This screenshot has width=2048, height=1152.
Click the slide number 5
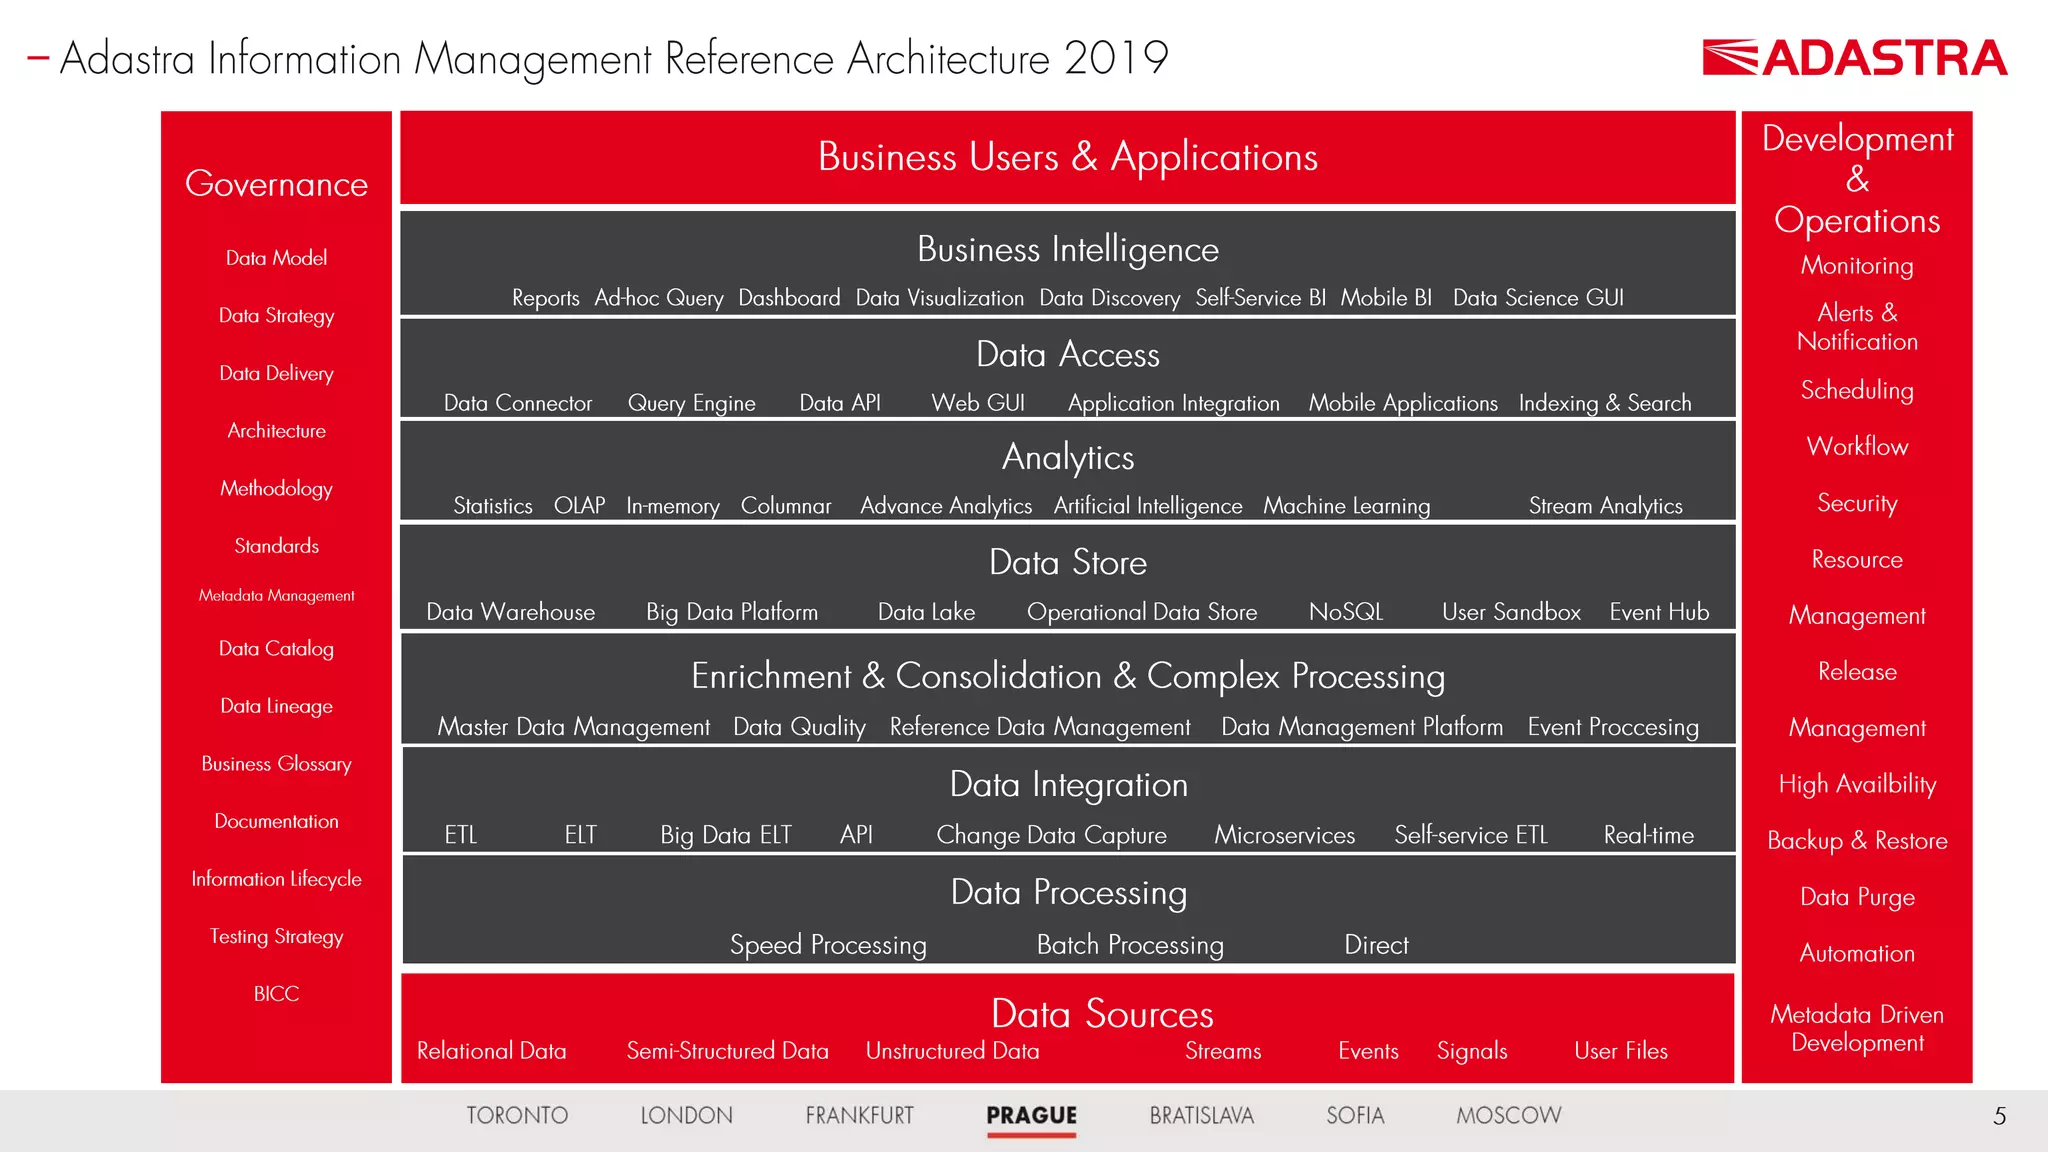click(1999, 1116)
